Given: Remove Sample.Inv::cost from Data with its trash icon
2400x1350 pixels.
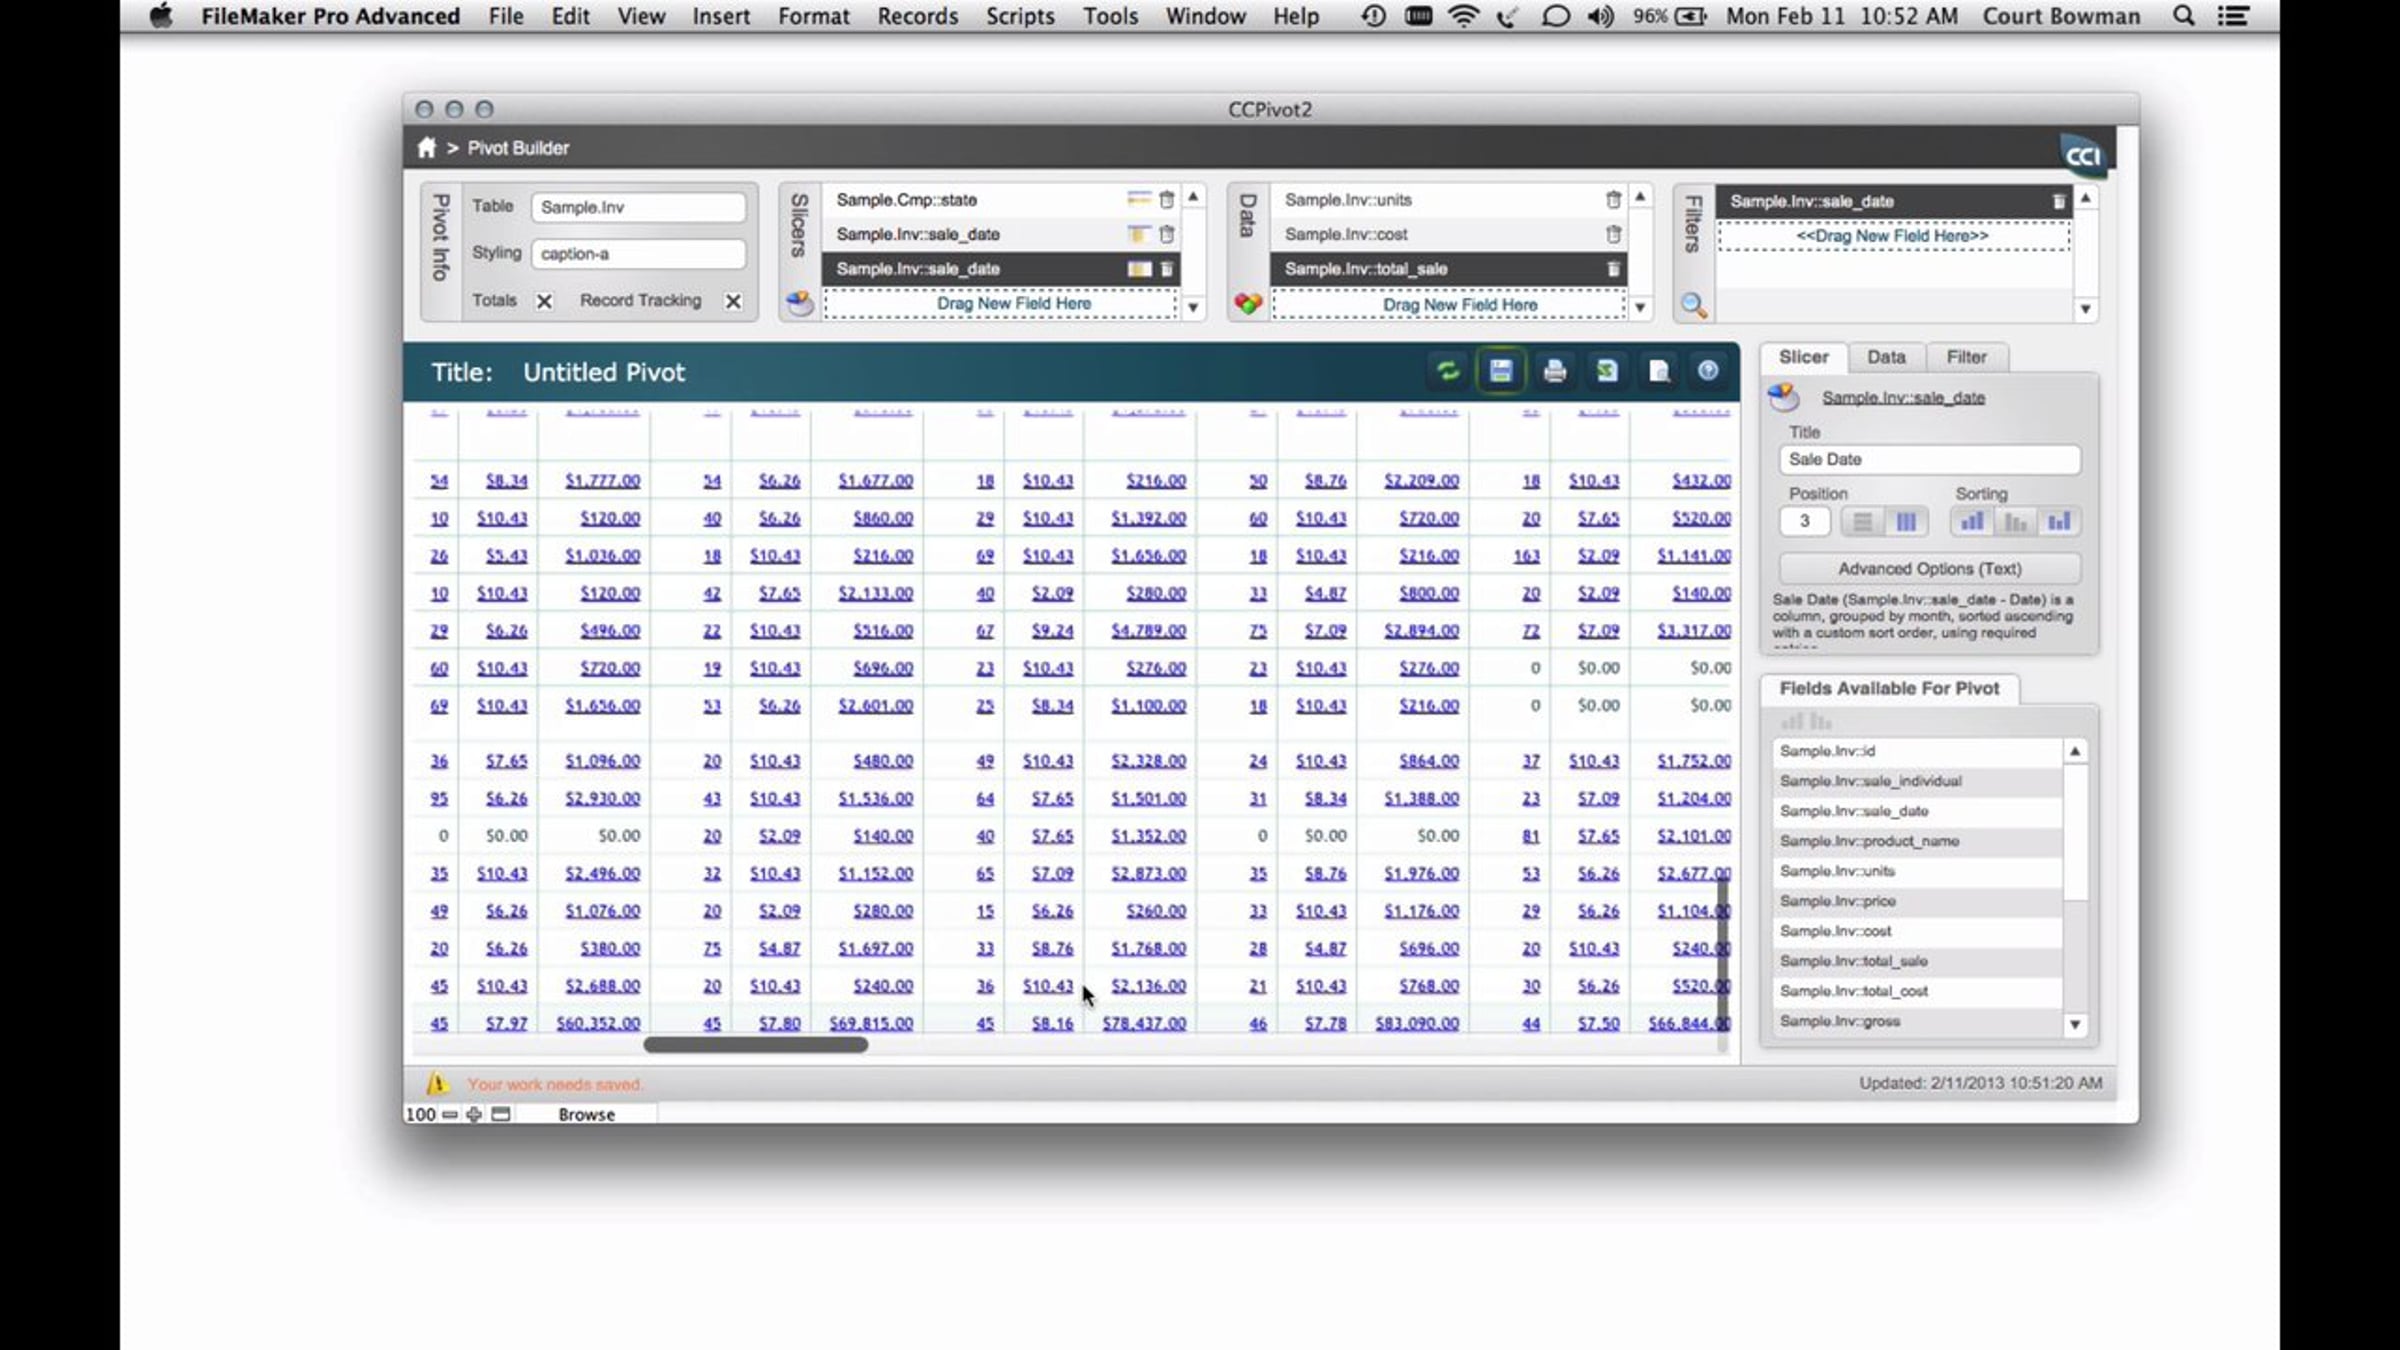Looking at the screenshot, I should [1613, 235].
